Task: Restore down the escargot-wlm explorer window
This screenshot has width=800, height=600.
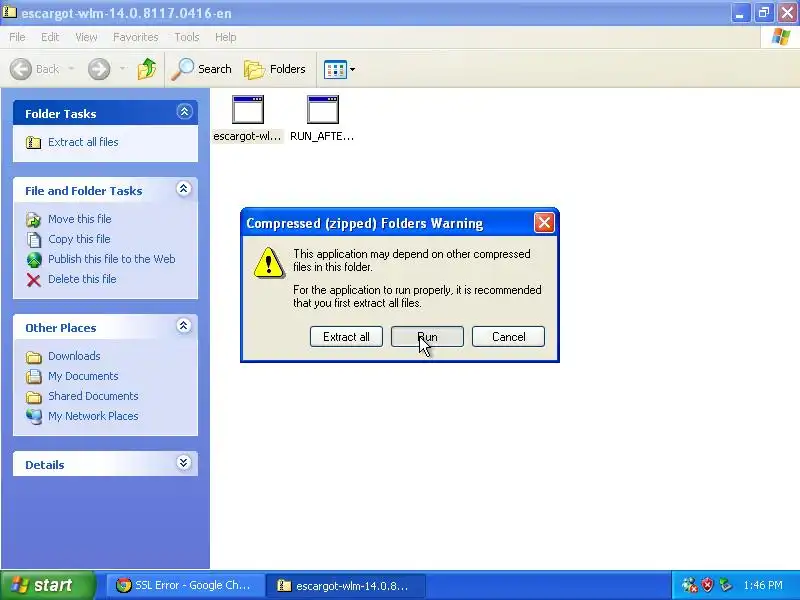Action: point(764,12)
